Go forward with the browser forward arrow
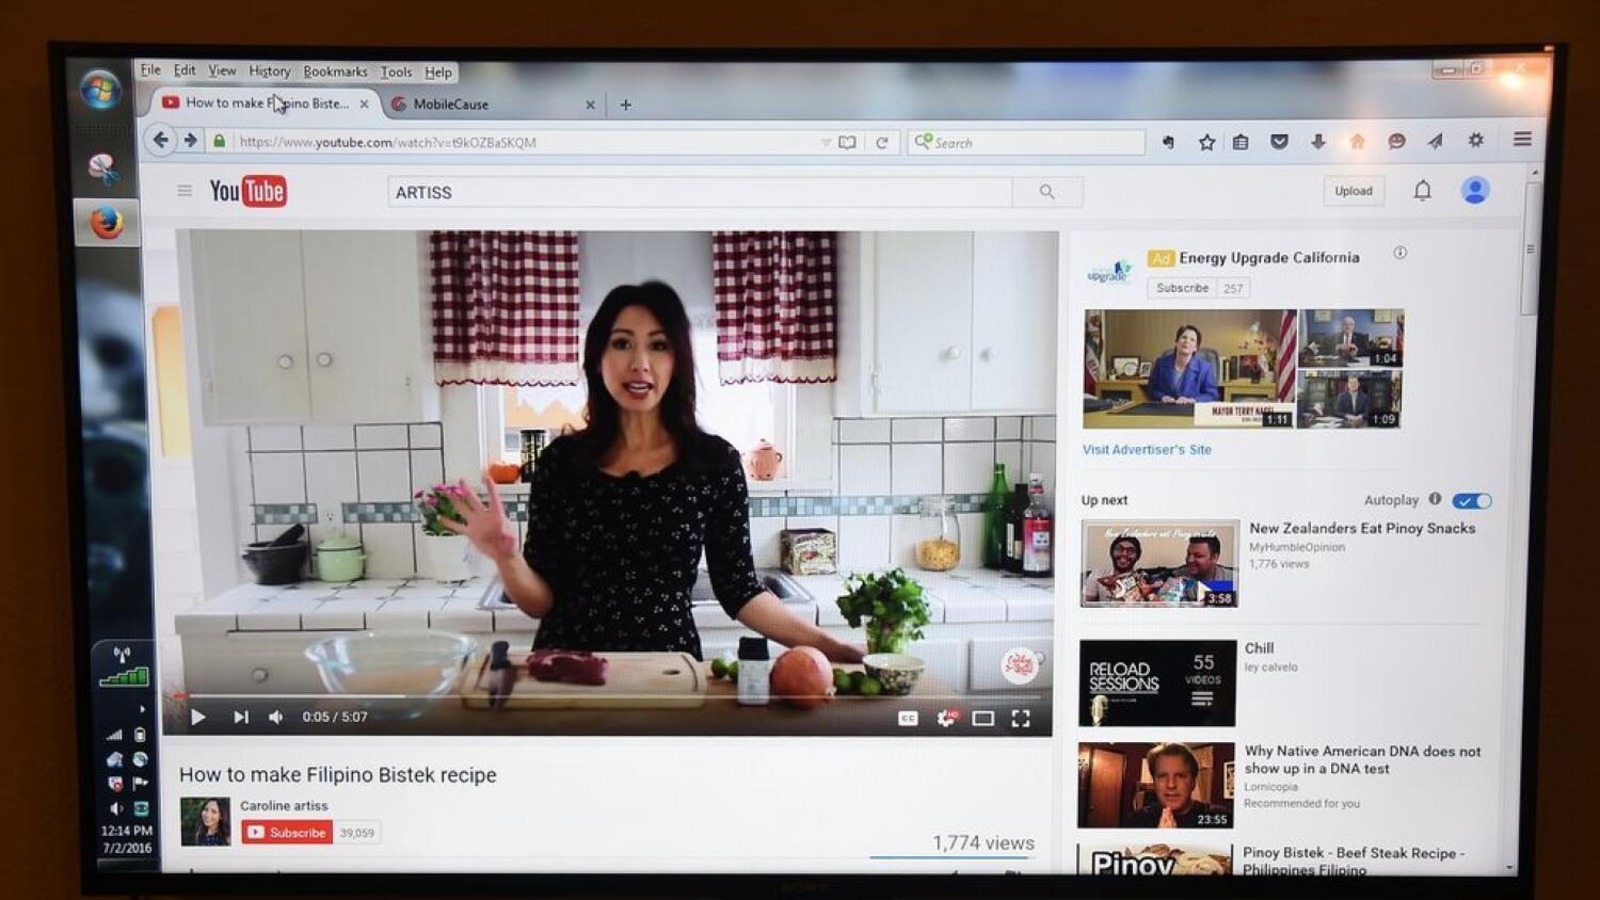The height and width of the screenshot is (900, 1600). point(190,141)
